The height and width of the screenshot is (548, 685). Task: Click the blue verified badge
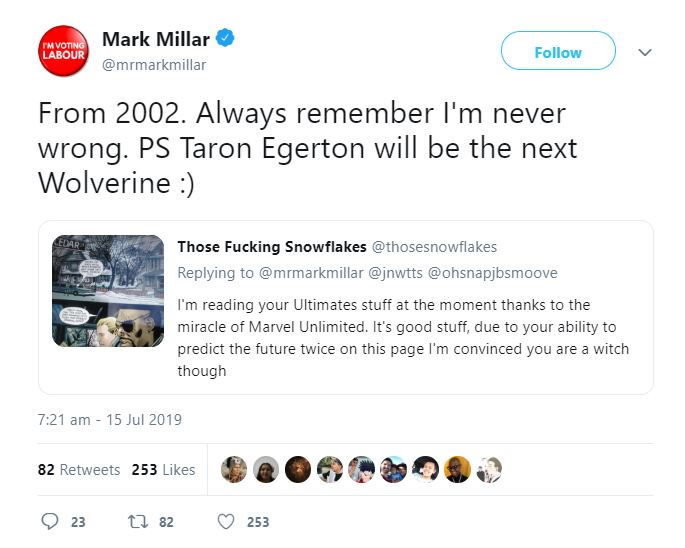[225, 38]
